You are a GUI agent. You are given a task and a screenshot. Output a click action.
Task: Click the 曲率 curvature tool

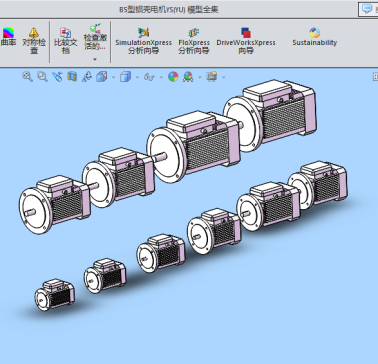point(8,37)
